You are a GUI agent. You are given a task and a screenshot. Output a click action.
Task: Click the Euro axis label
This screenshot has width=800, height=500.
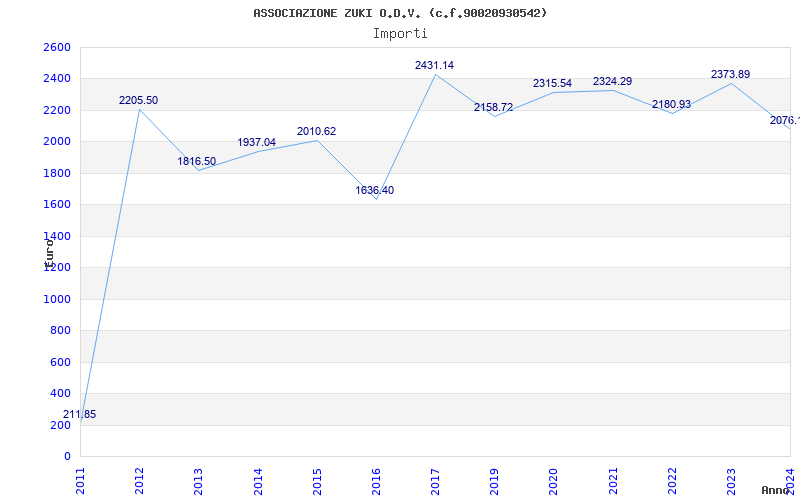pyautogui.click(x=49, y=254)
